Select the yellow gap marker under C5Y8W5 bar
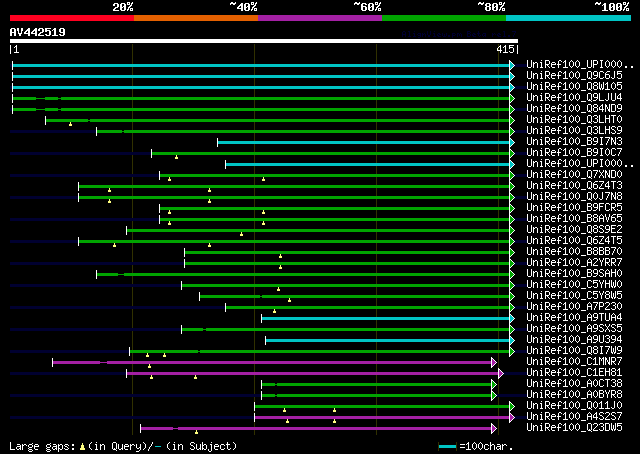Screen dimensions: 640x454 [289, 300]
